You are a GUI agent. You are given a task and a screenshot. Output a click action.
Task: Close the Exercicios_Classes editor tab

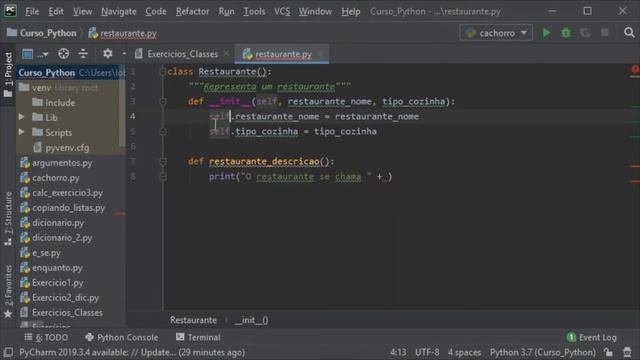(226, 54)
